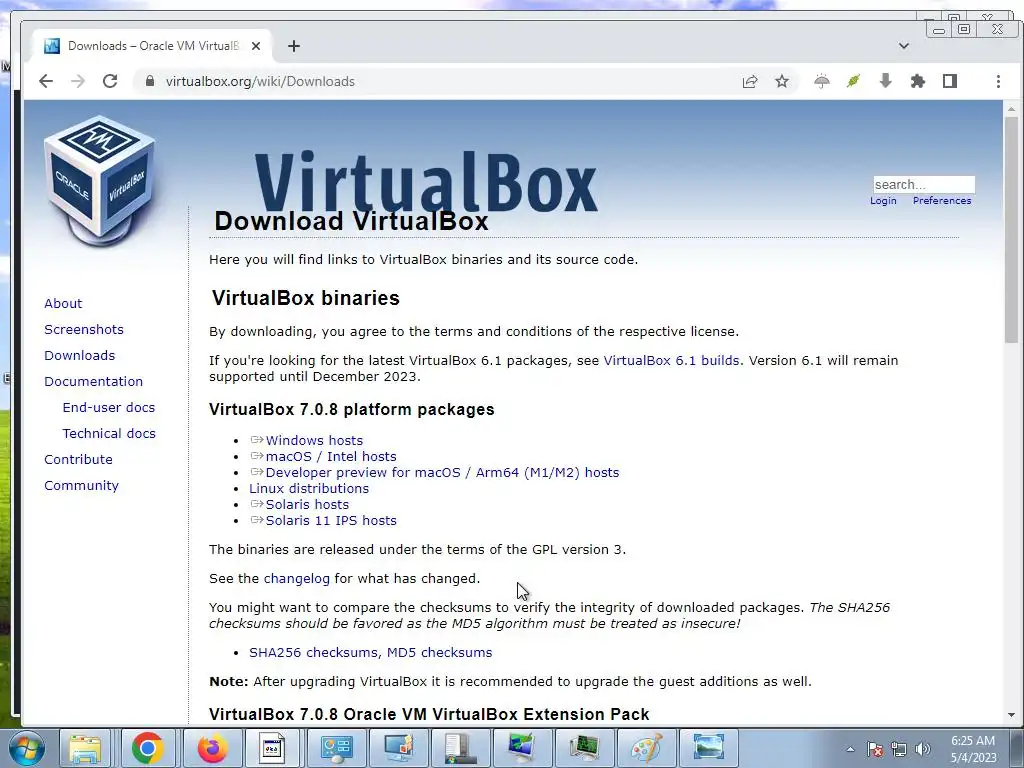This screenshot has height=768, width=1024.
Task: Open the Extensions puzzle piece menu
Action: click(918, 81)
